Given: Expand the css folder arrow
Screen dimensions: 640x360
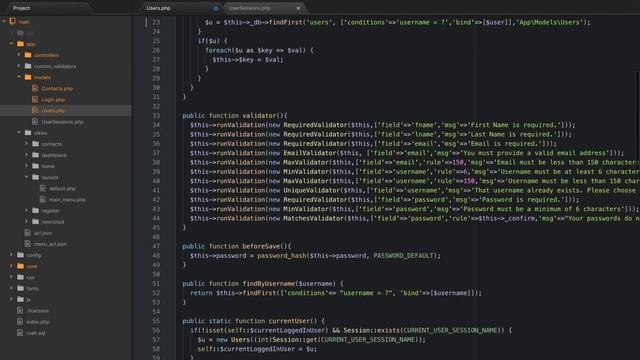Looking at the screenshot, I should pyautogui.click(x=11, y=277).
